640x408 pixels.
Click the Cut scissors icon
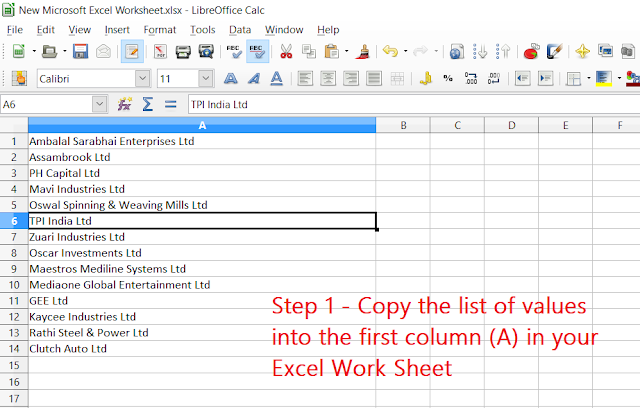click(286, 52)
